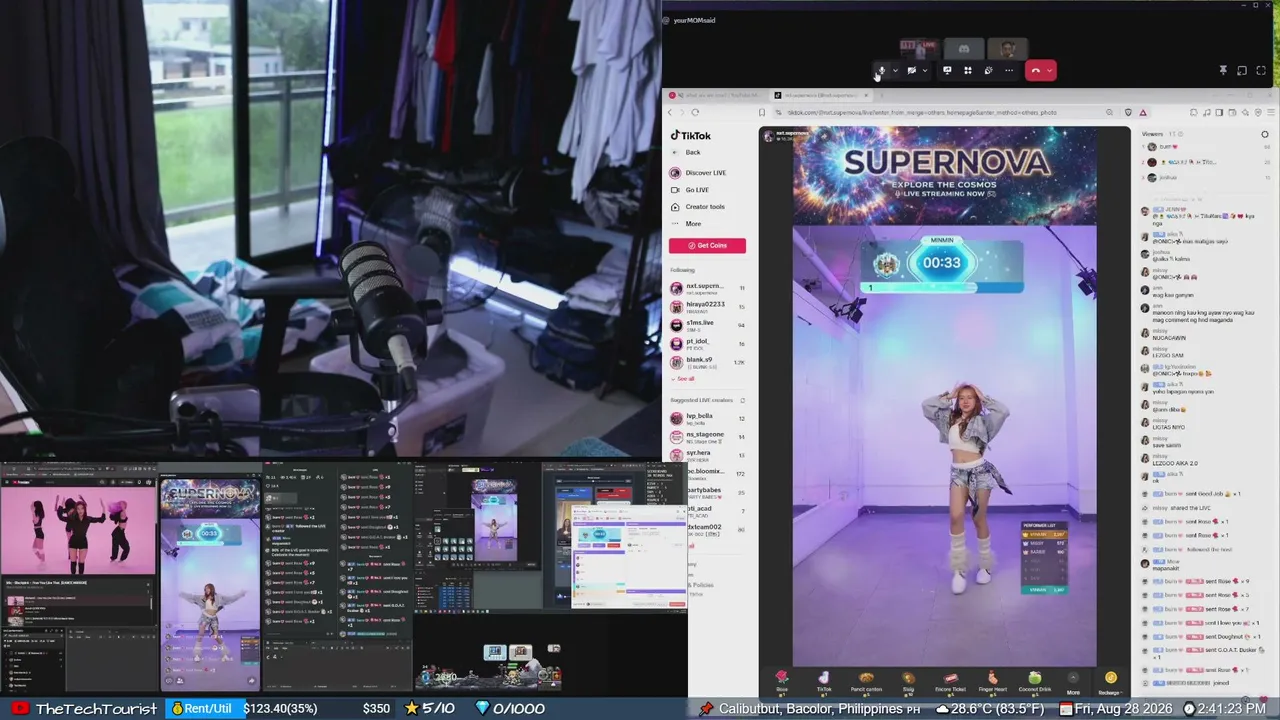Expand More gifts in the gift bar
The height and width of the screenshot is (720, 1280).
pyautogui.click(x=1073, y=683)
